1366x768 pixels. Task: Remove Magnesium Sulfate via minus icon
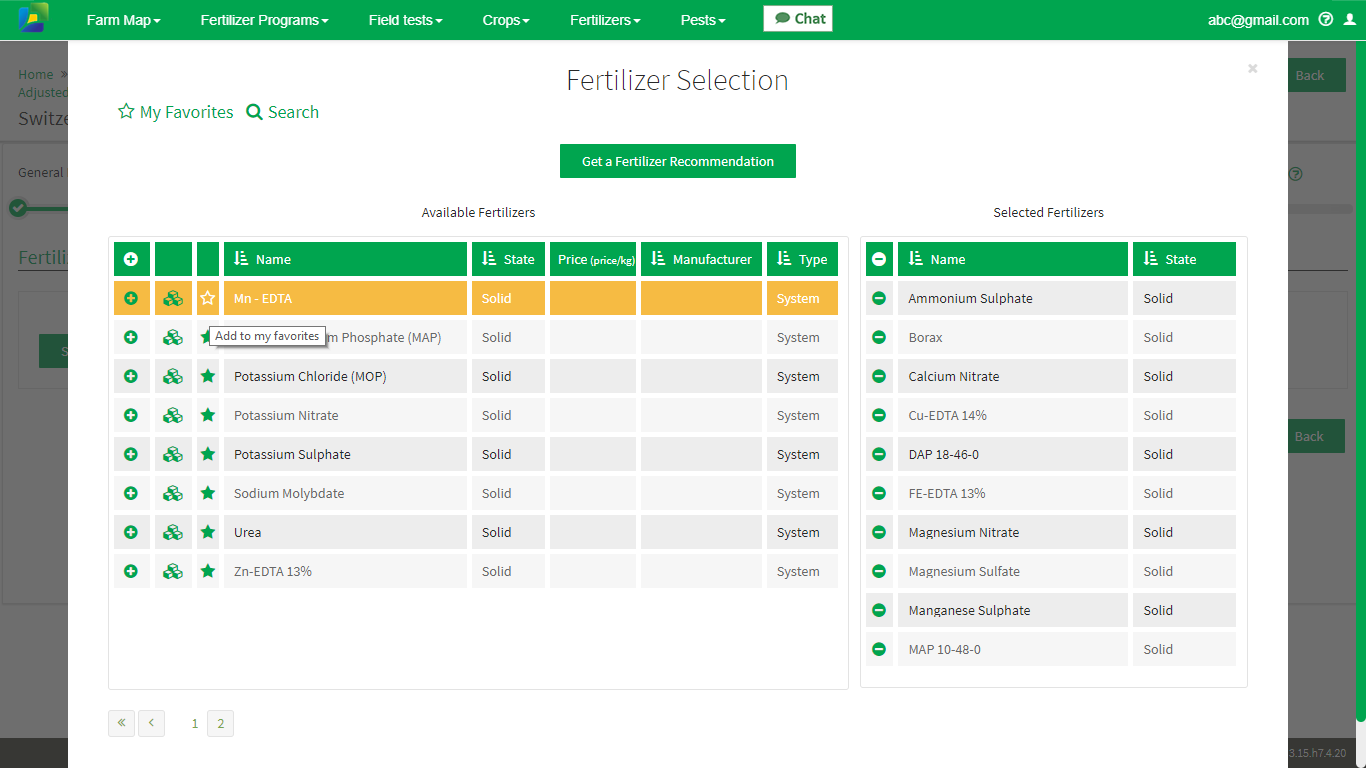pos(879,571)
